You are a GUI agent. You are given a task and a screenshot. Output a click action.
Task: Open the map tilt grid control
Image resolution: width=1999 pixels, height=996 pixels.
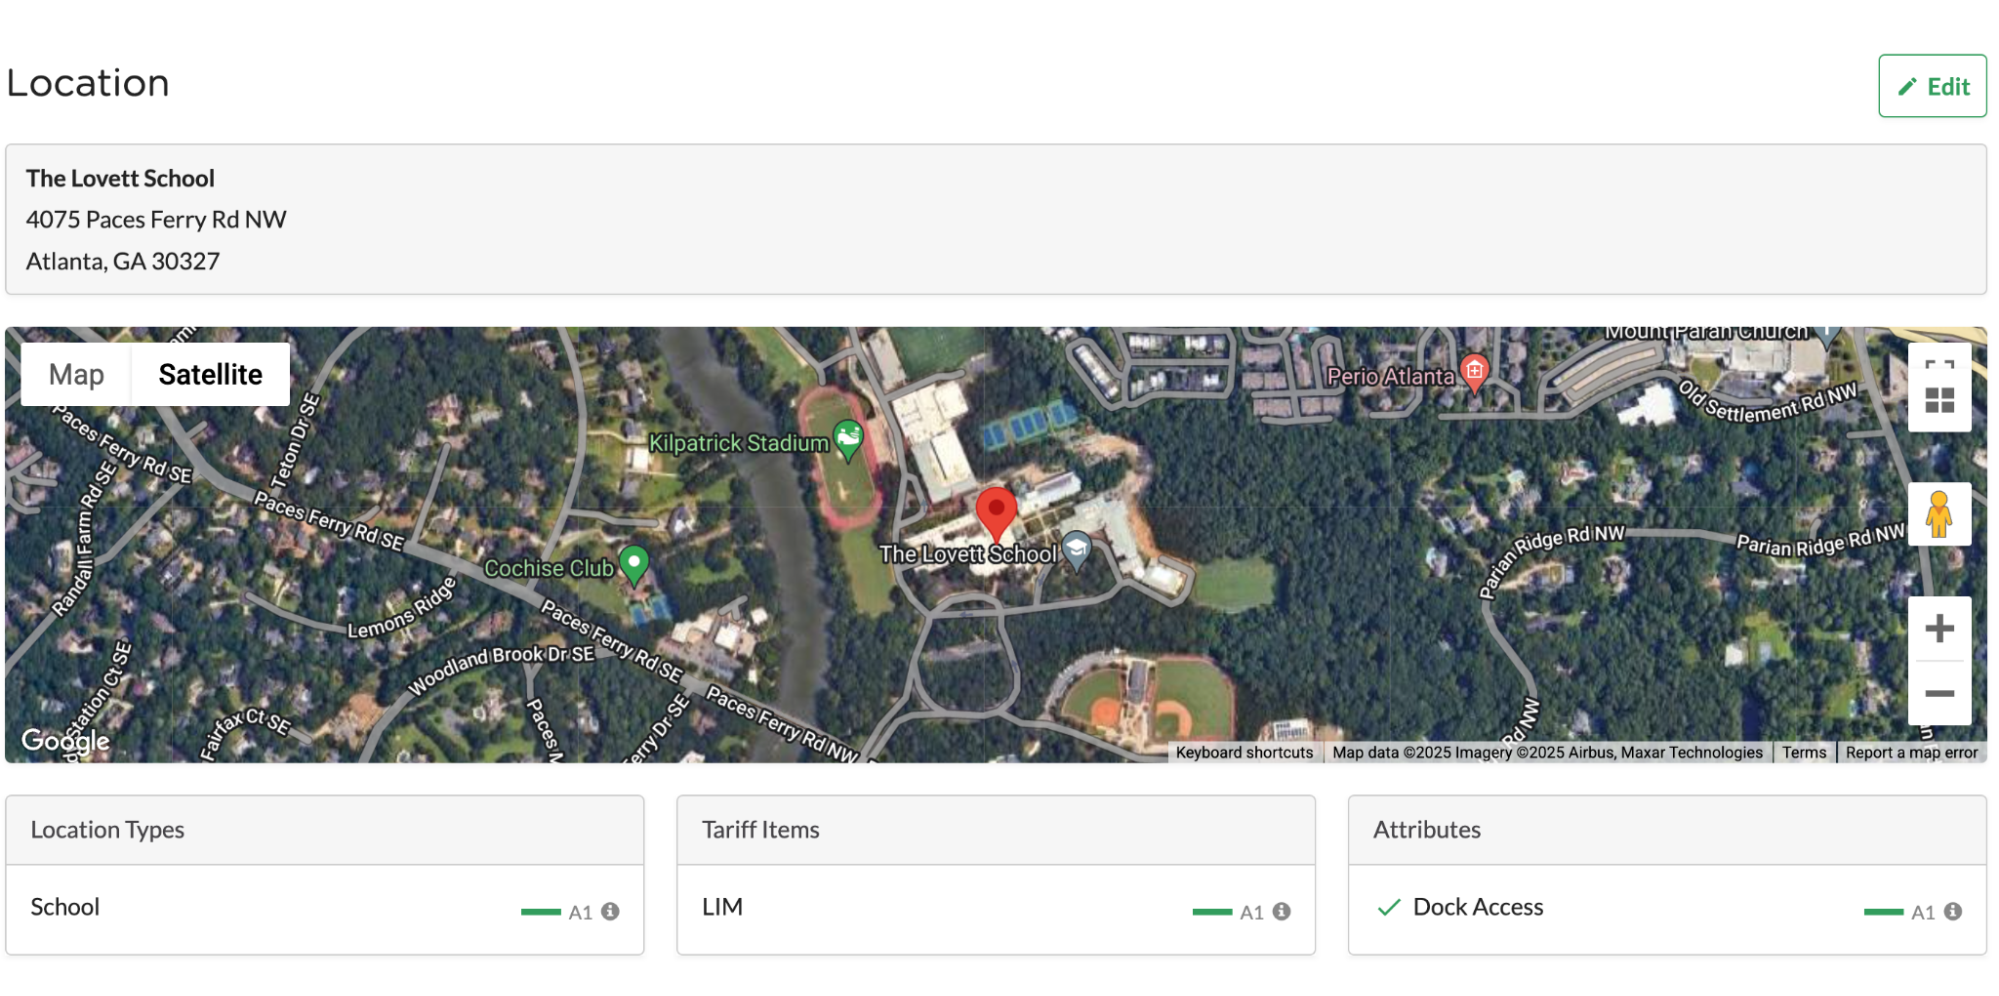(1938, 402)
